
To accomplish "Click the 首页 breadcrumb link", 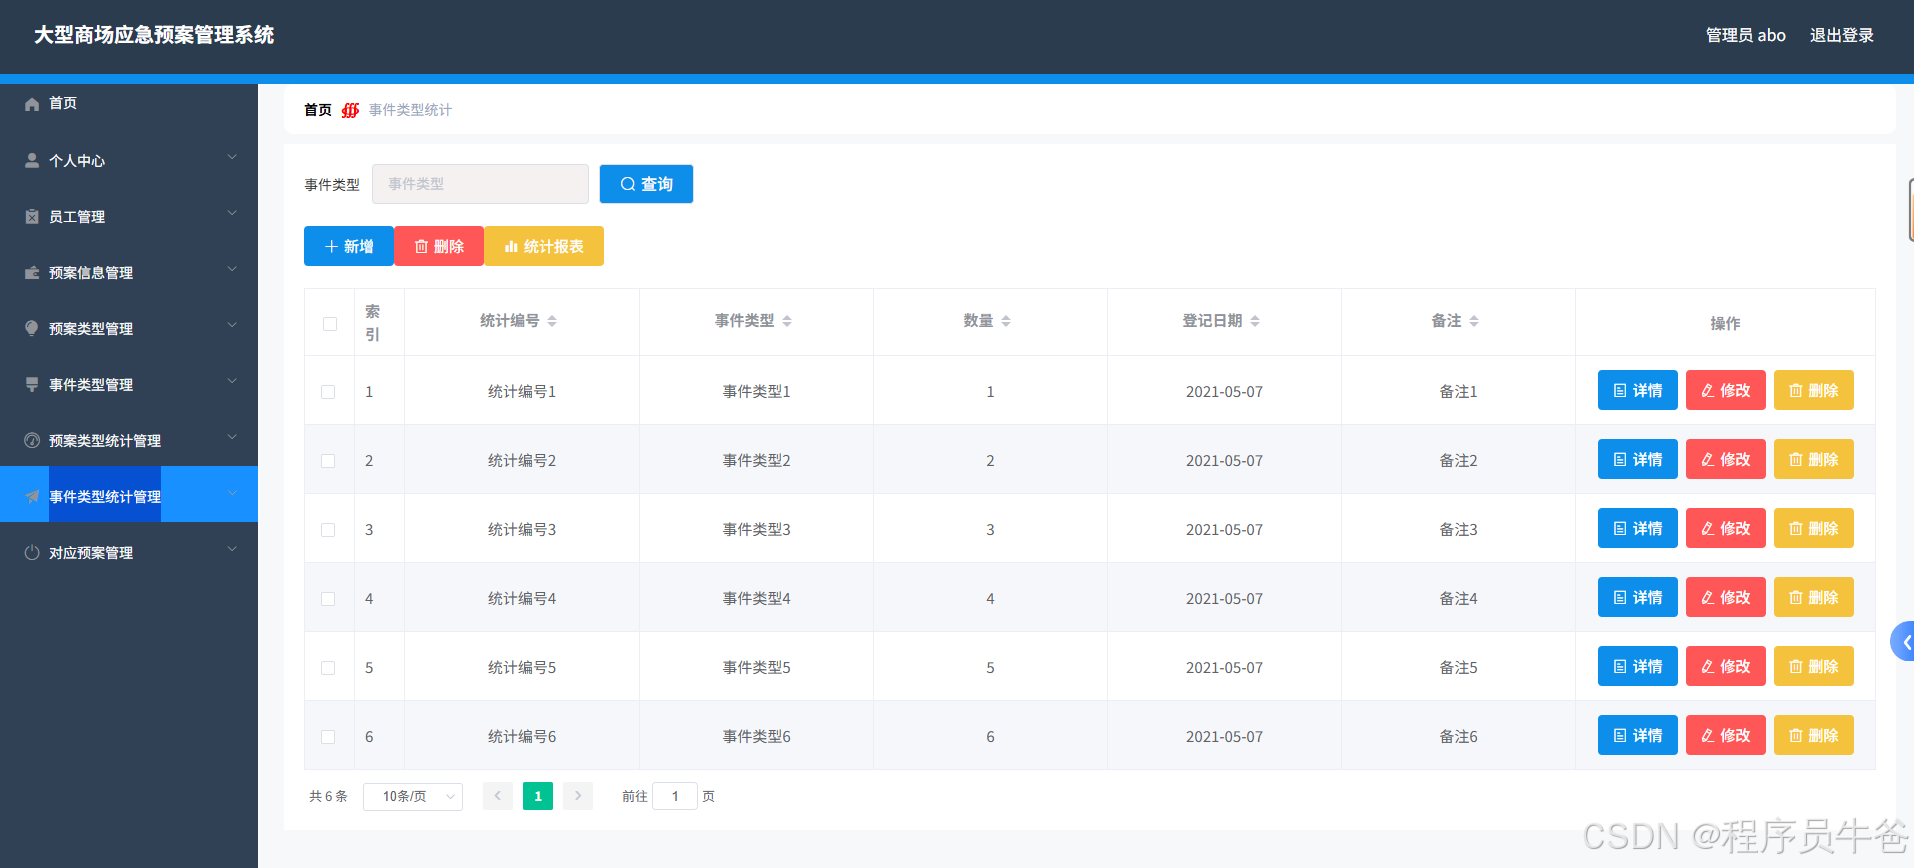I will (318, 110).
